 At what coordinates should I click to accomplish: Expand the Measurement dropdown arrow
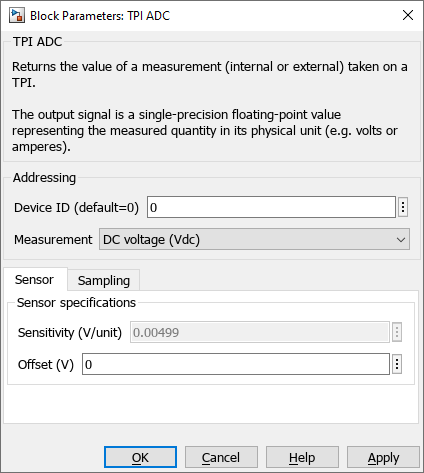point(401,240)
